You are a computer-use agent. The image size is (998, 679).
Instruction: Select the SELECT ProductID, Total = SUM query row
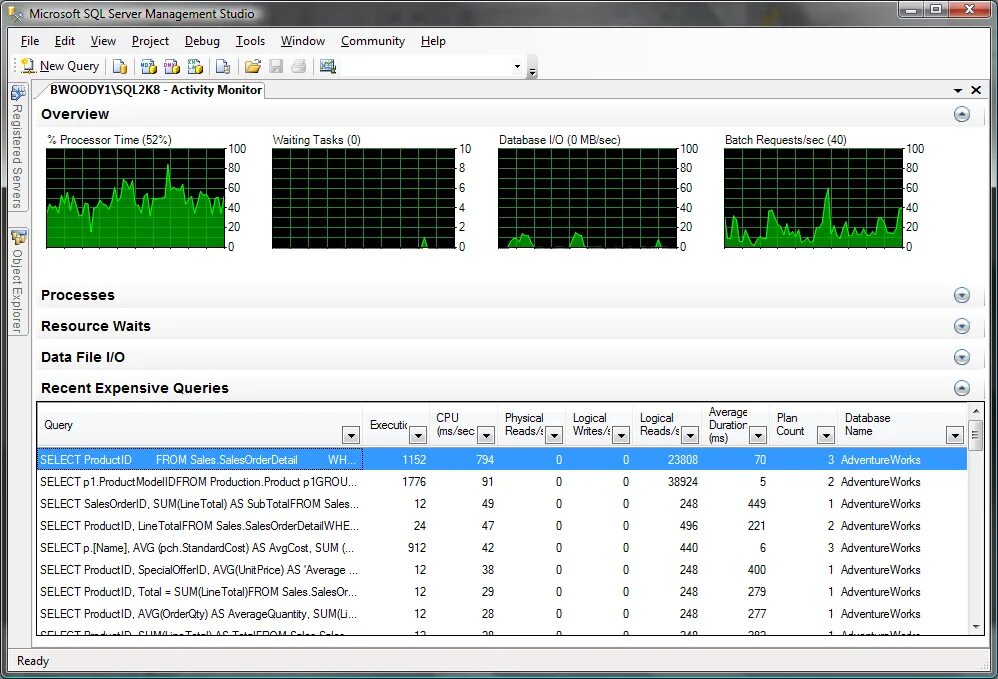502,592
